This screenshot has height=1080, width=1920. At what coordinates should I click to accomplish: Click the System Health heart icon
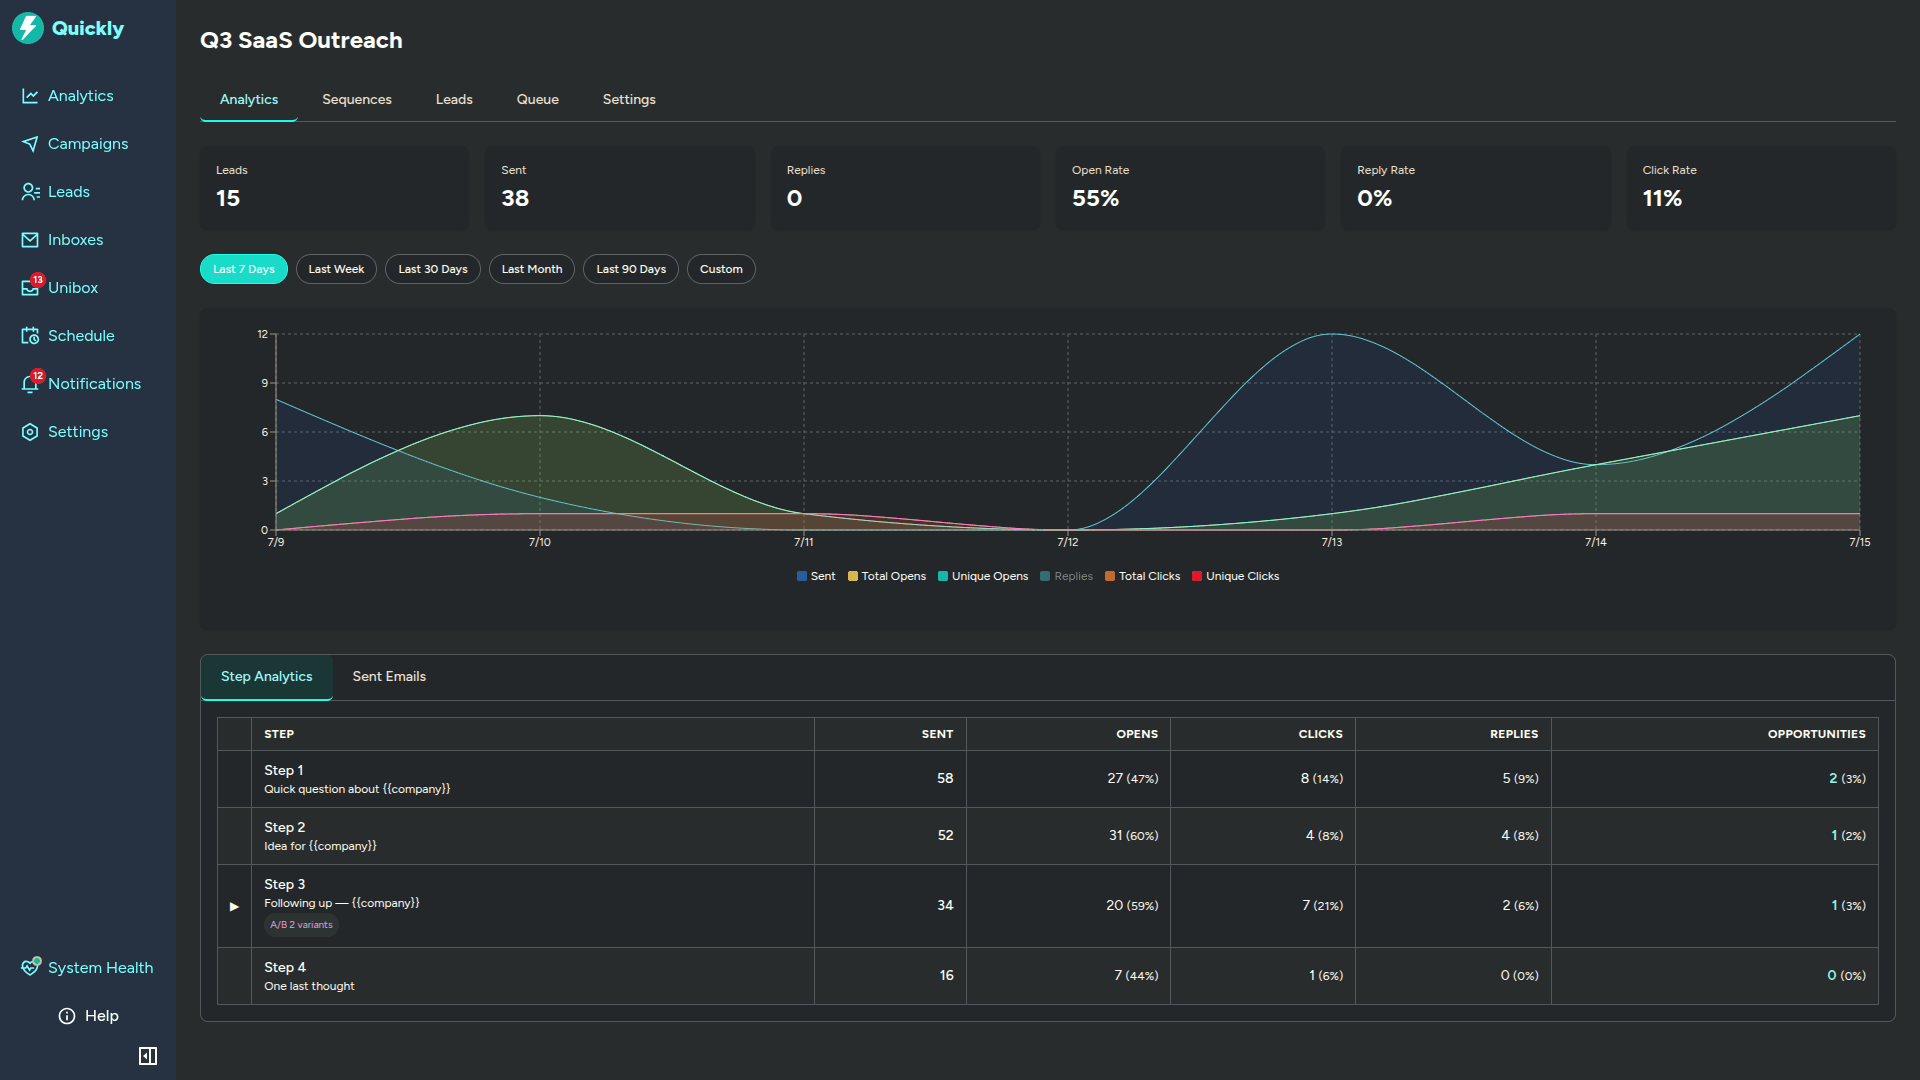pos(30,967)
